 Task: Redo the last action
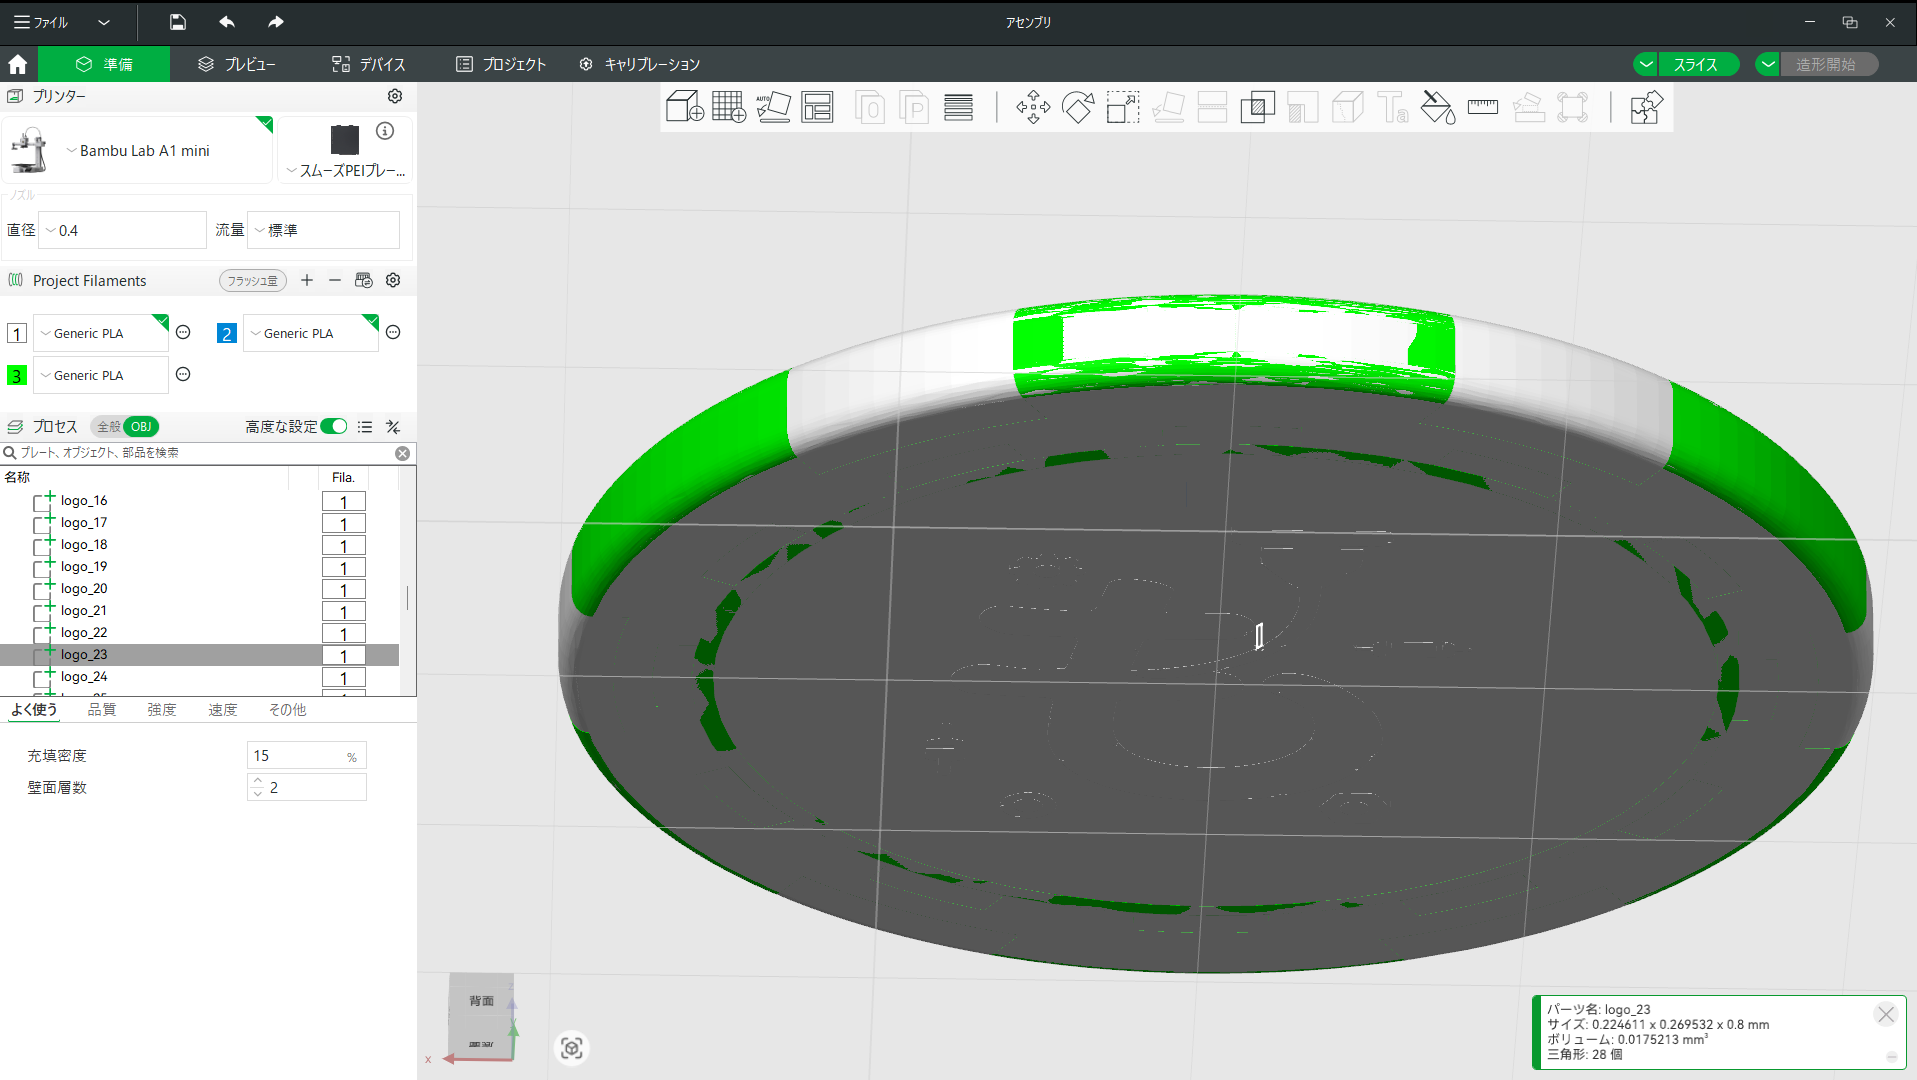tap(276, 22)
